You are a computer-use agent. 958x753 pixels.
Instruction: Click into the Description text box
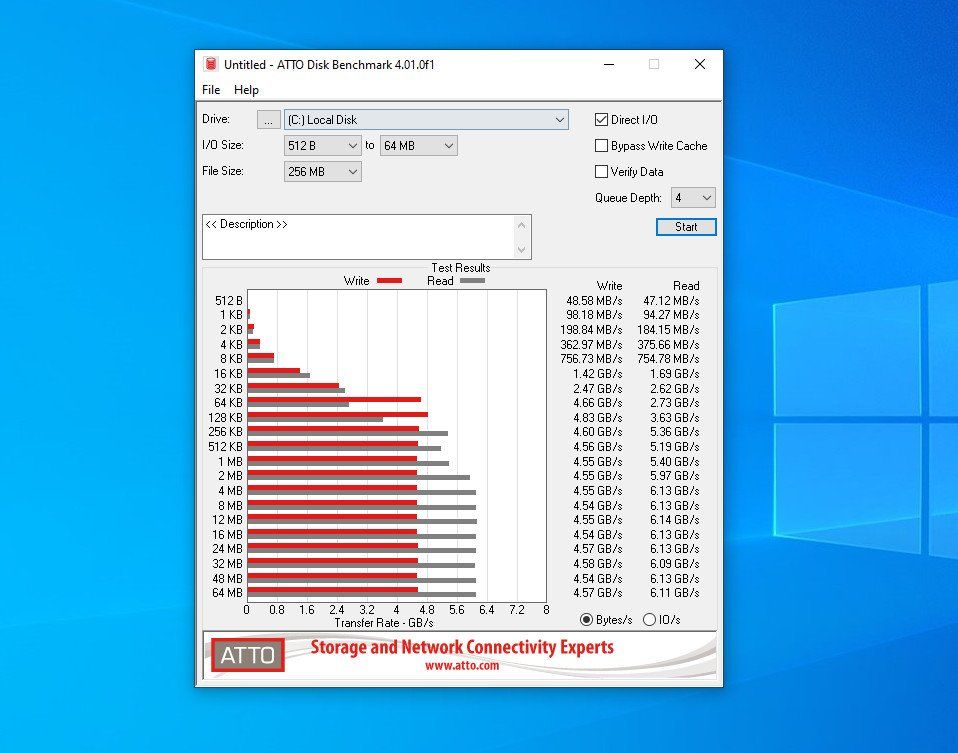(359, 237)
